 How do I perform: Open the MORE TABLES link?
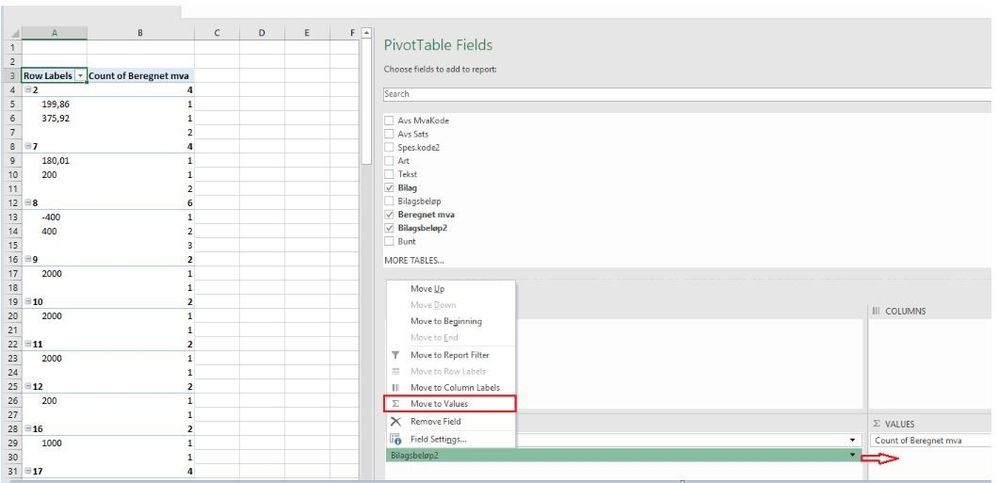[414, 260]
